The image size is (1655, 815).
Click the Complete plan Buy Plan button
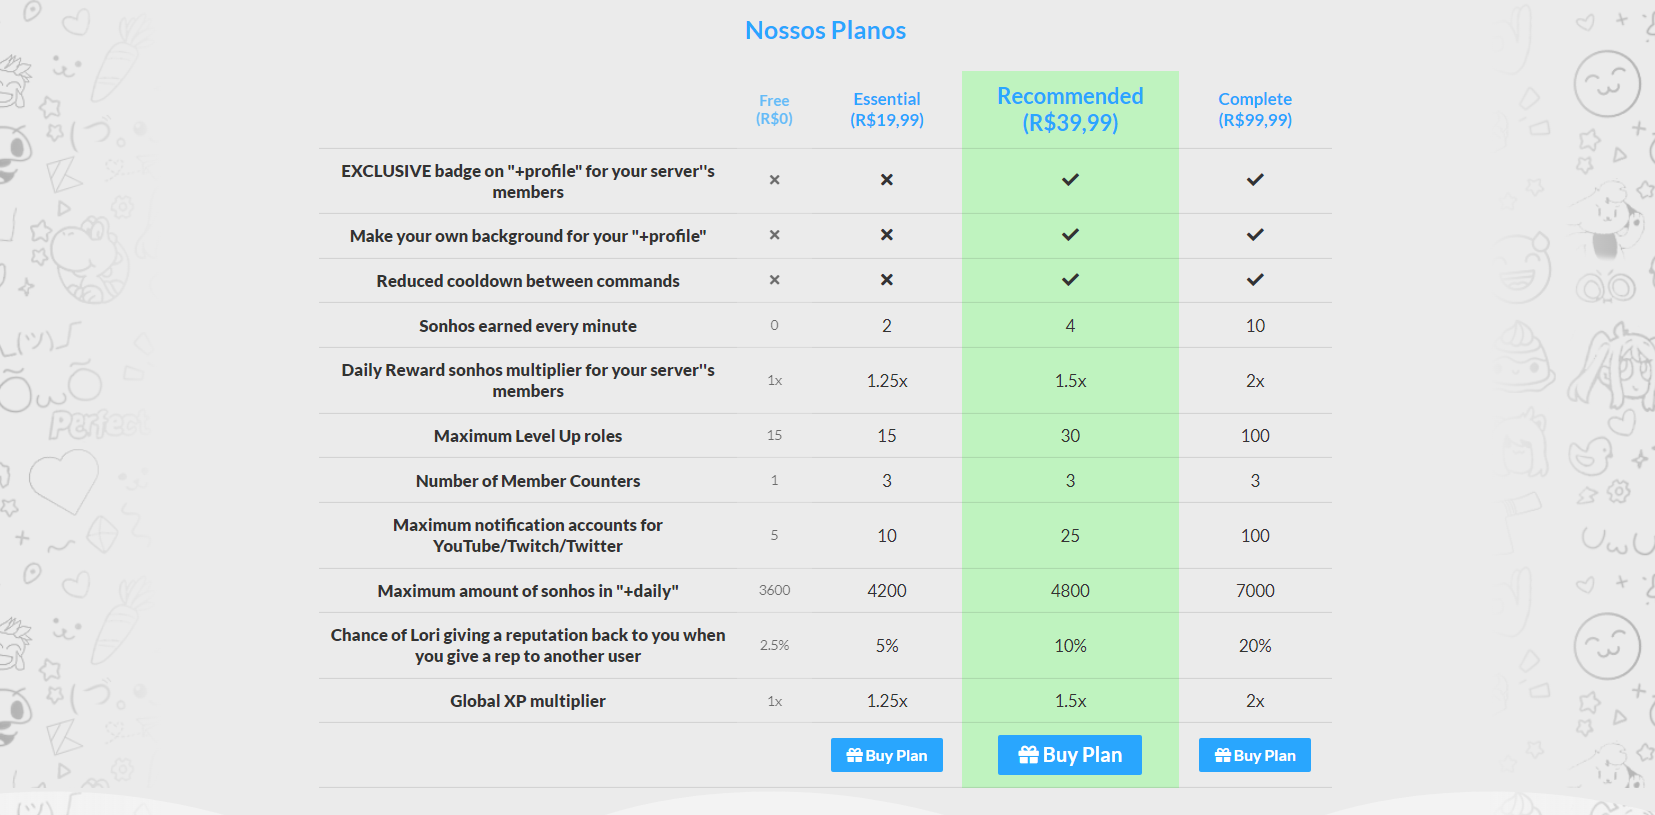point(1255,755)
